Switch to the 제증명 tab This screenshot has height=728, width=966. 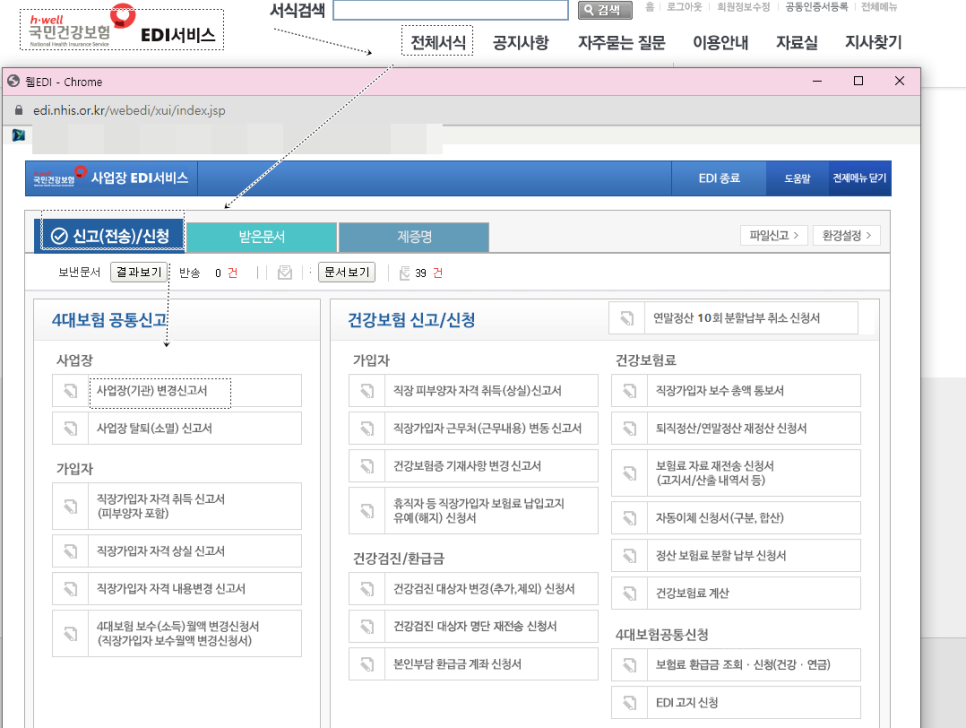[414, 235]
